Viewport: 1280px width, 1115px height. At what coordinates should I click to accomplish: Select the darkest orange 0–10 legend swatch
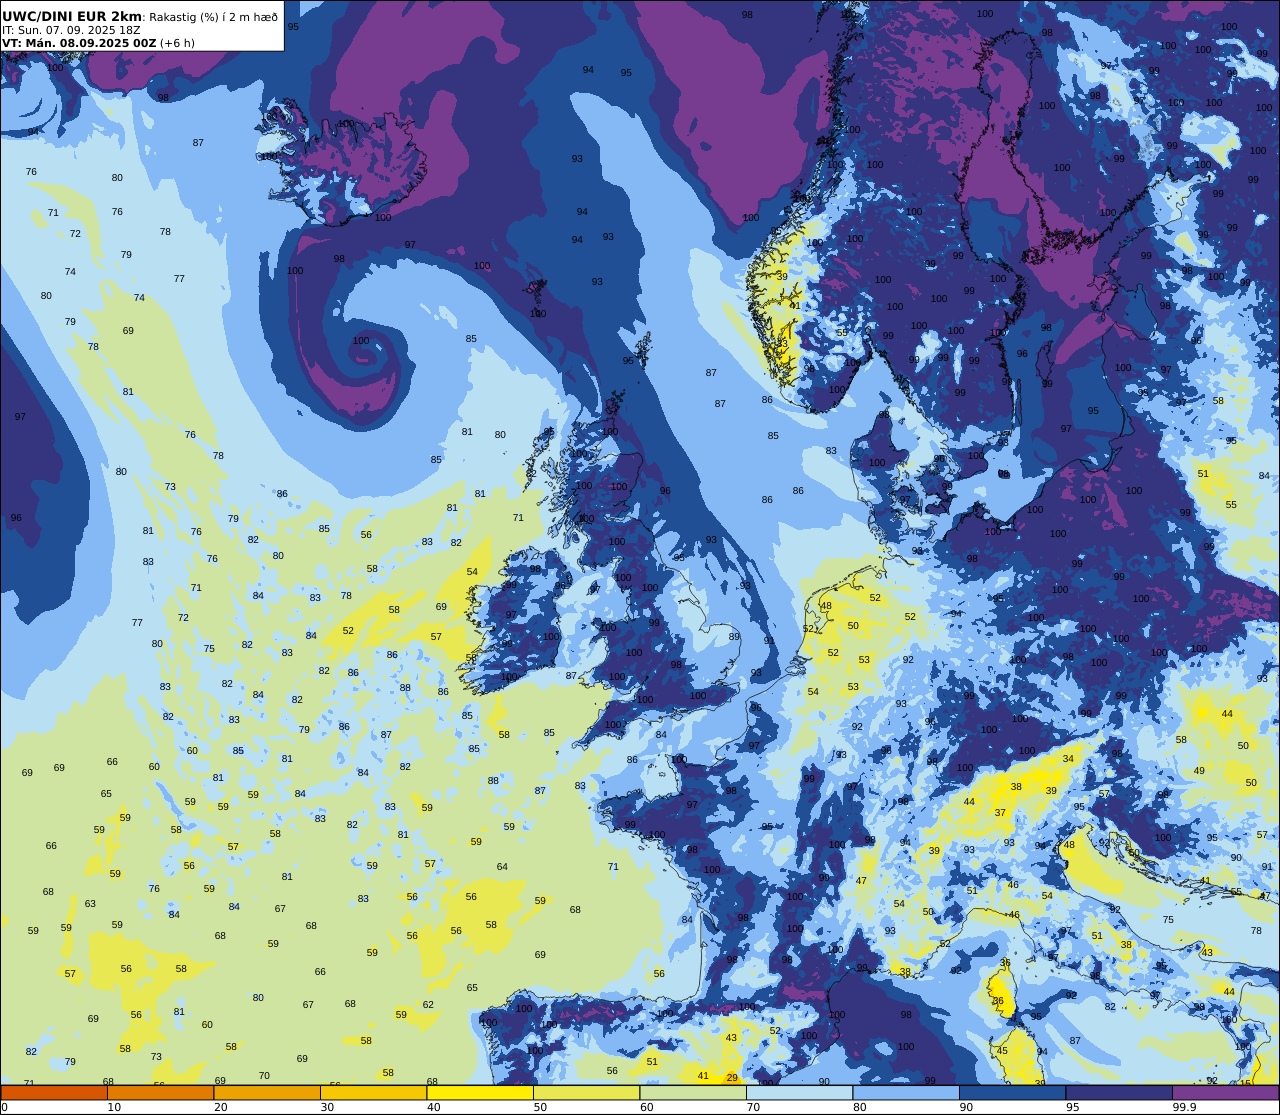[x=54, y=1093]
